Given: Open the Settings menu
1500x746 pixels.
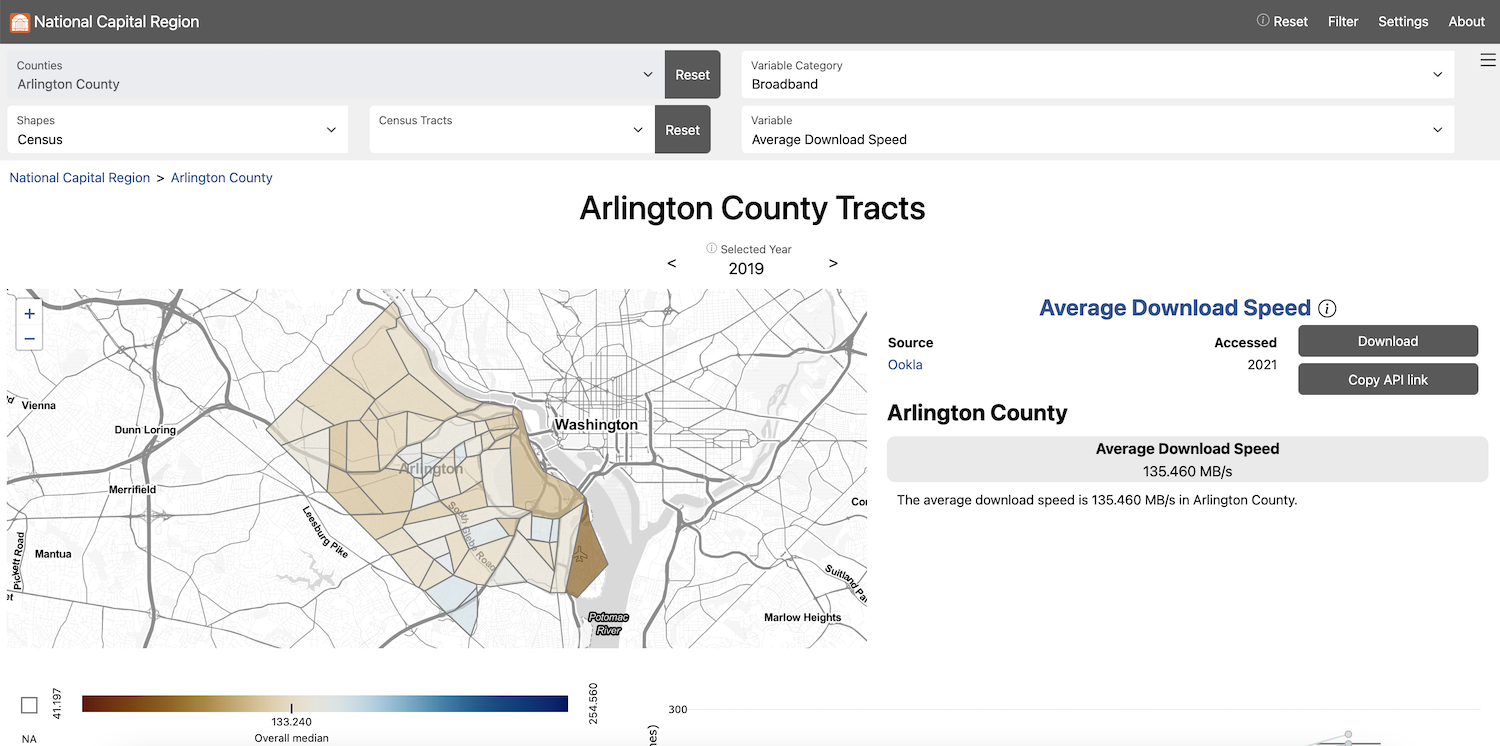Looking at the screenshot, I should (x=1402, y=21).
